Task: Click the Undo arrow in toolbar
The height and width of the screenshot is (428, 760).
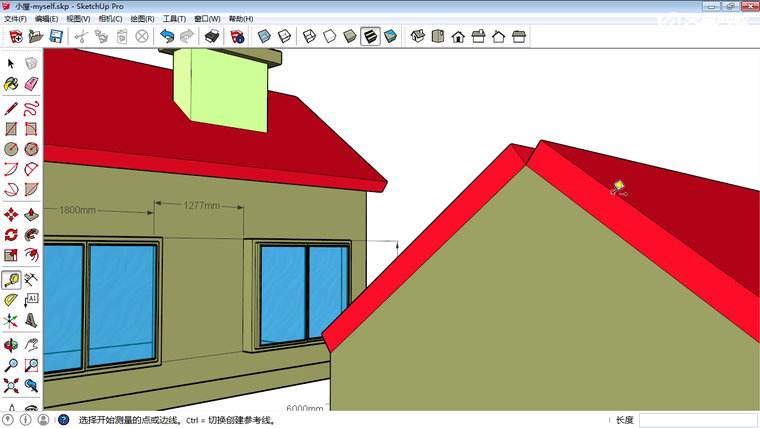Action: pos(166,37)
